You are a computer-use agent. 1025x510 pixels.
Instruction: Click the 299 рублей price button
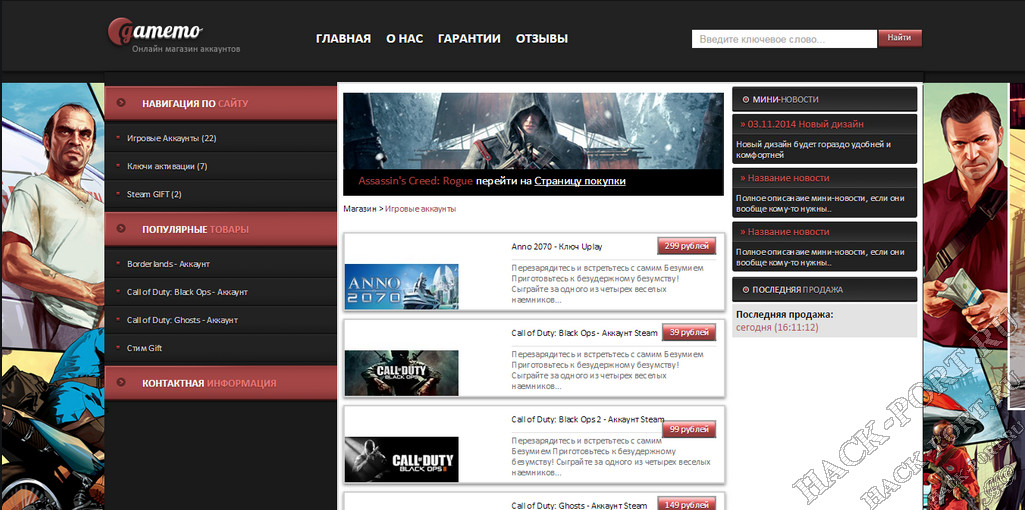[x=686, y=246]
